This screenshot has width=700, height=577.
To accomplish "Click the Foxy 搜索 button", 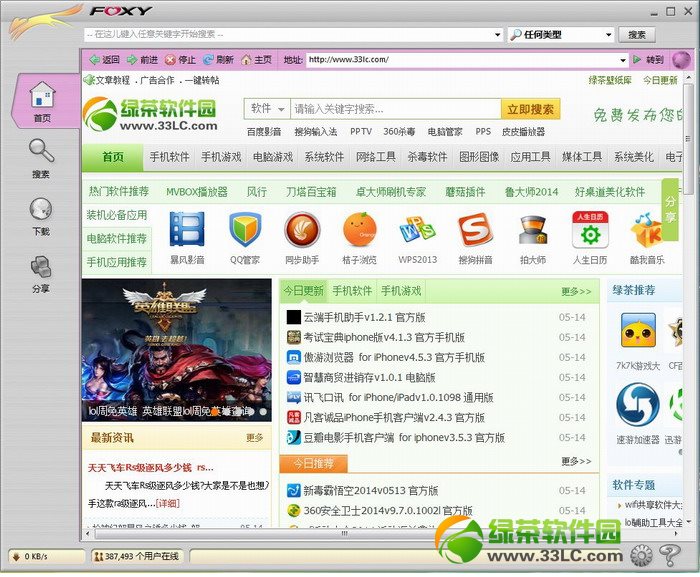I will (637, 34).
